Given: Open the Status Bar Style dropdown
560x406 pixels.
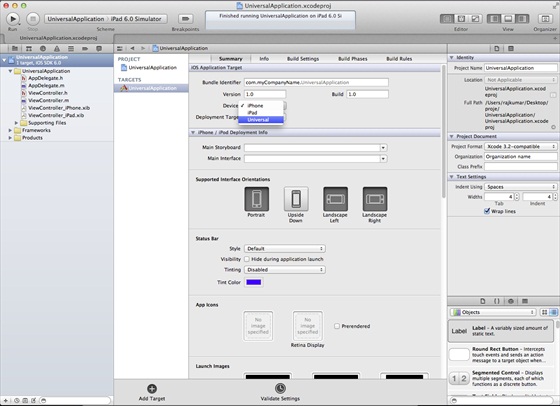Looking at the screenshot, I should tap(285, 249).
